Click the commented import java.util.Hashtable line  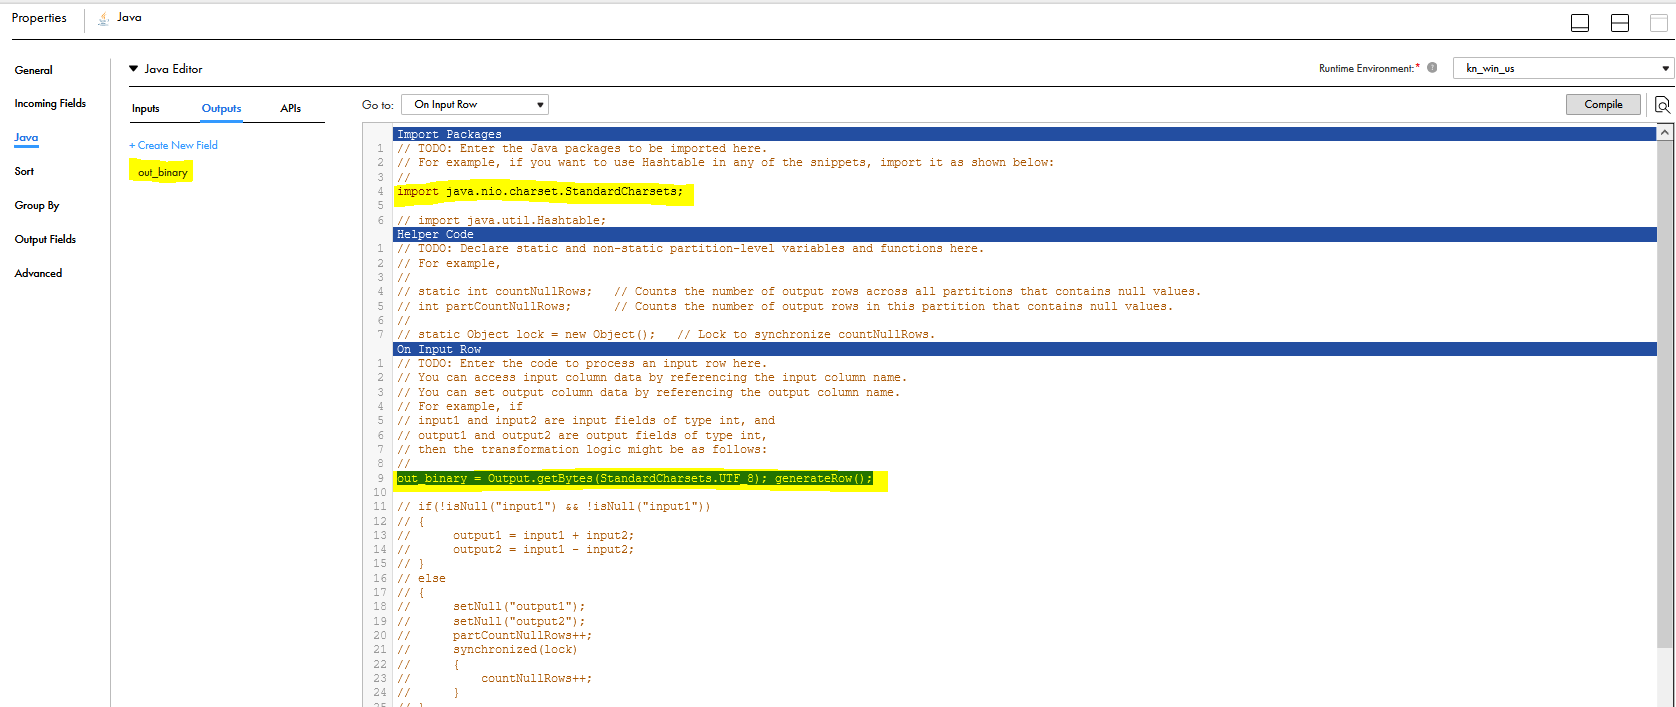(501, 220)
